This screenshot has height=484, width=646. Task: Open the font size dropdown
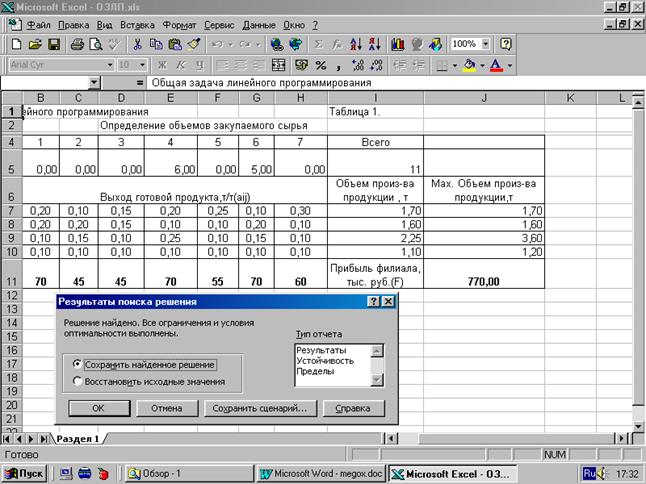coord(142,65)
